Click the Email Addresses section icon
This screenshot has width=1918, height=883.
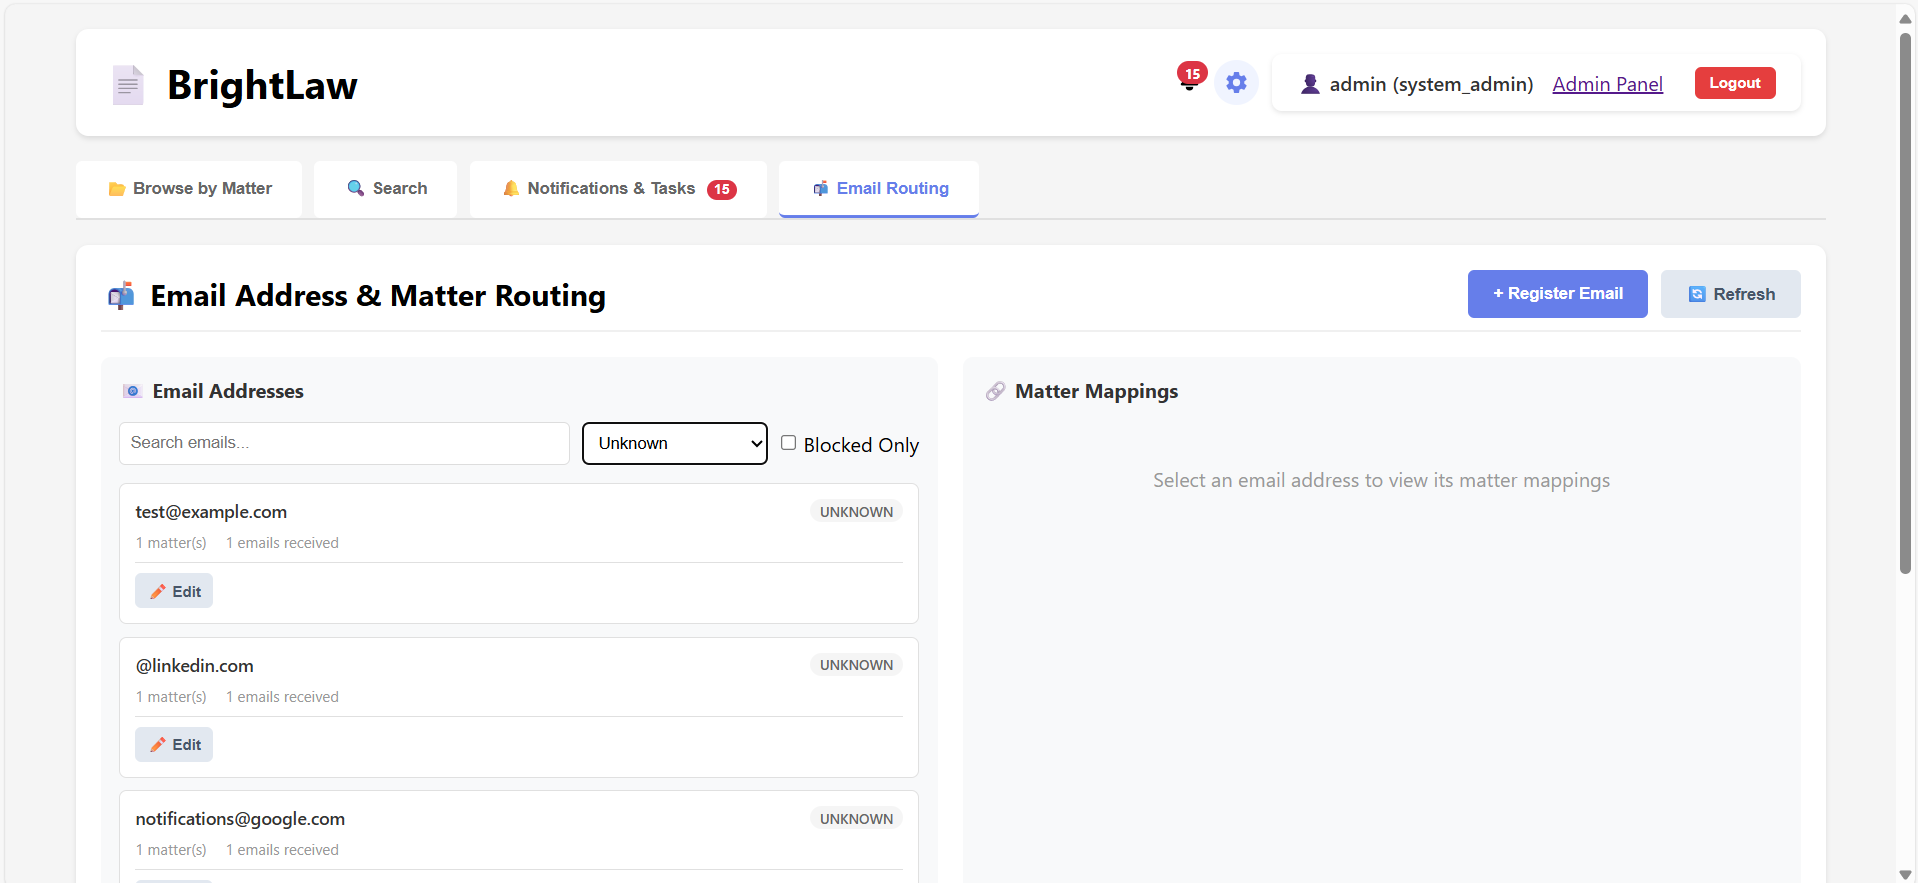[x=132, y=392]
